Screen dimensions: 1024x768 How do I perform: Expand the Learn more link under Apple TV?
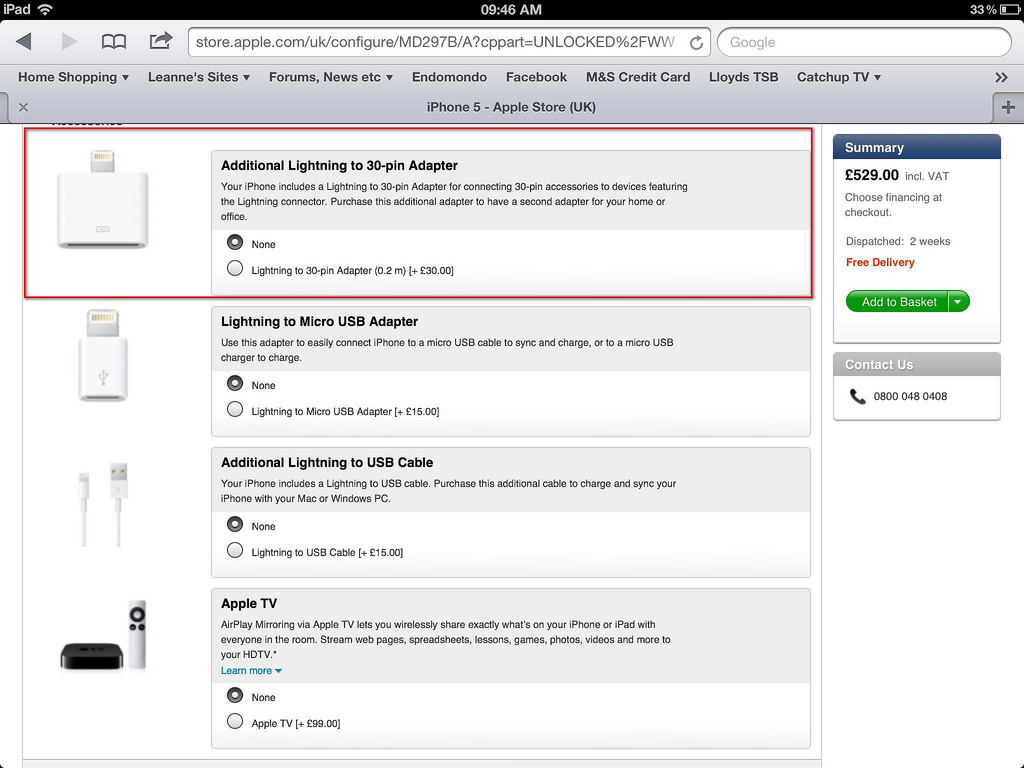pos(251,671)
